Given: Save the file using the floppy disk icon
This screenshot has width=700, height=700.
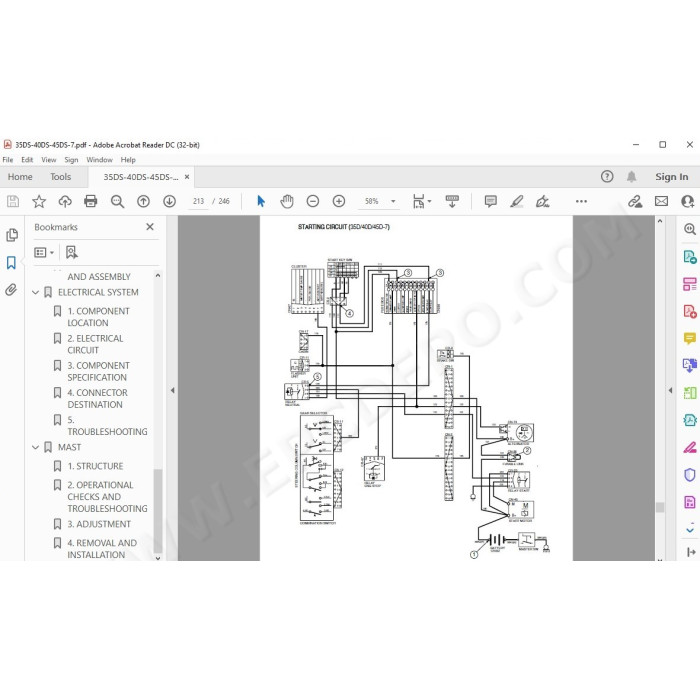Looking at the screenshot, I should (13, 201).
